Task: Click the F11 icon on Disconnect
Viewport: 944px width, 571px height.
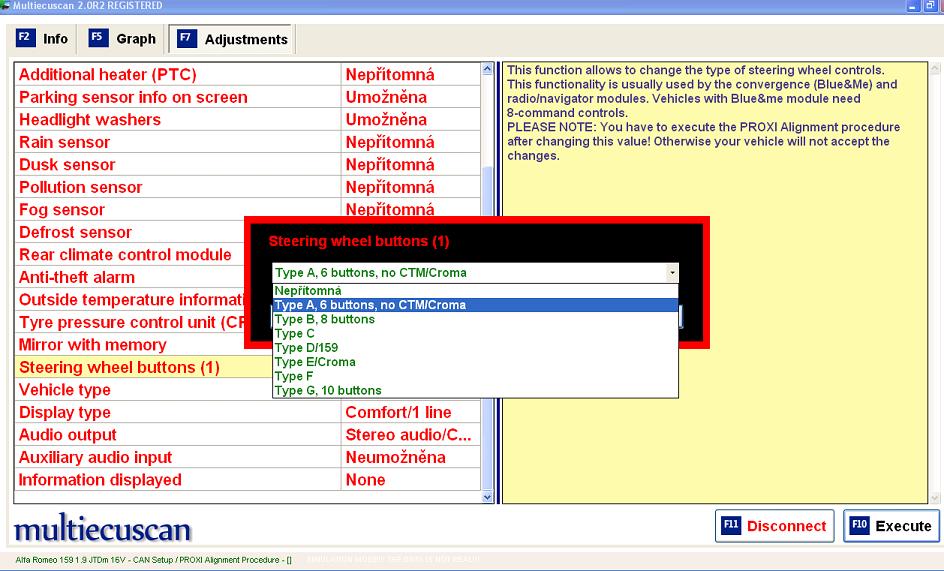Action: pyautogui.click(x=731, y=525)
